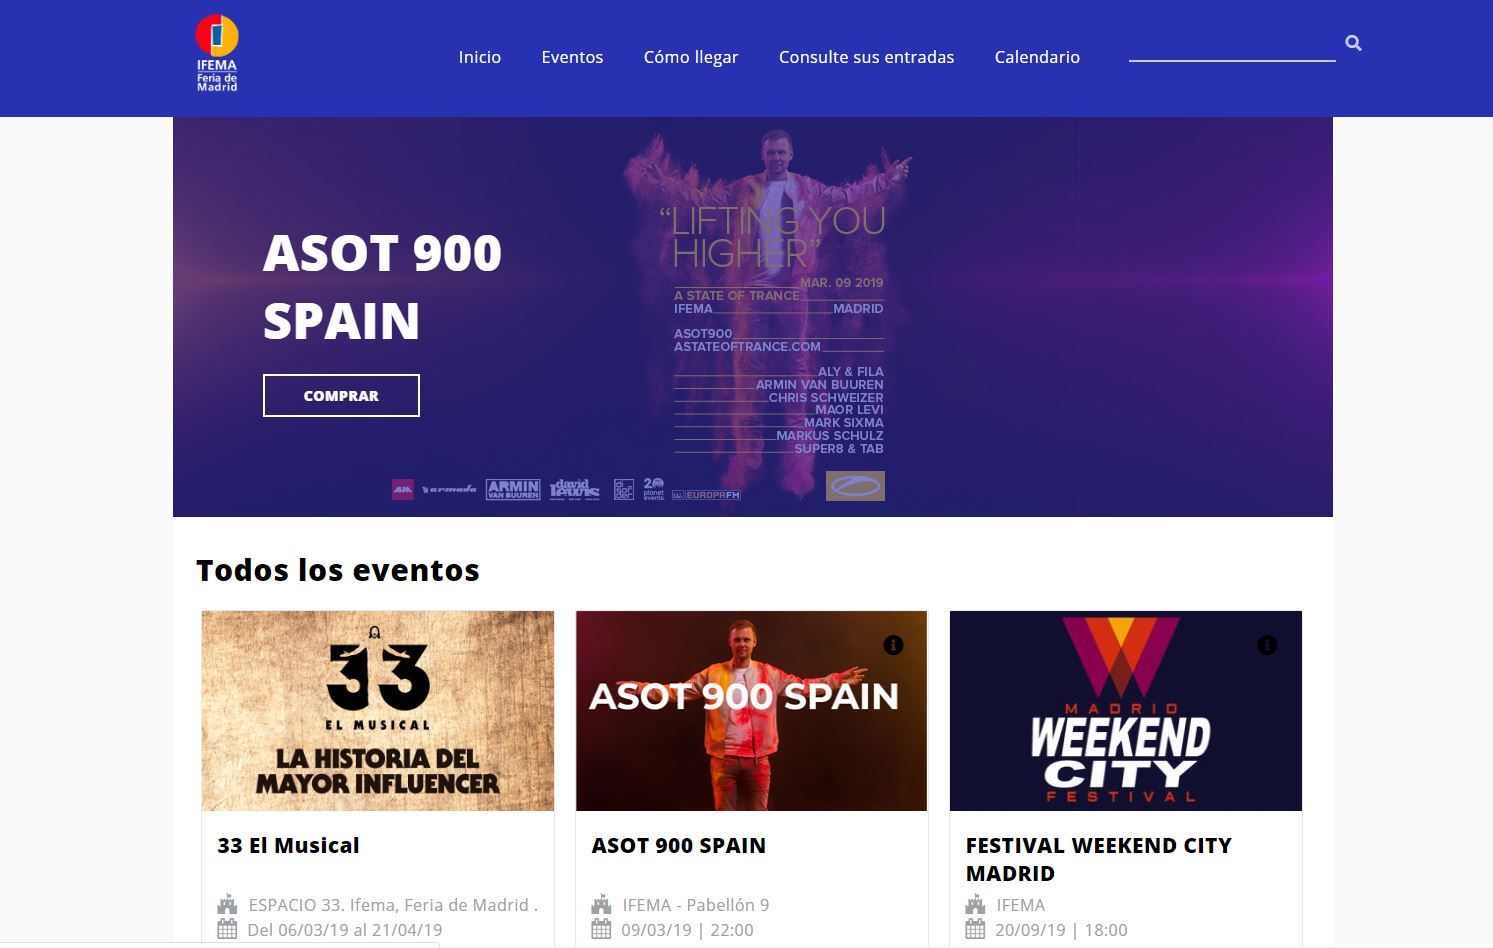The height and width of the screenshot is (948, 1493).
Task: Open Cómo llegar page
Action: click(x=691, y=57)
